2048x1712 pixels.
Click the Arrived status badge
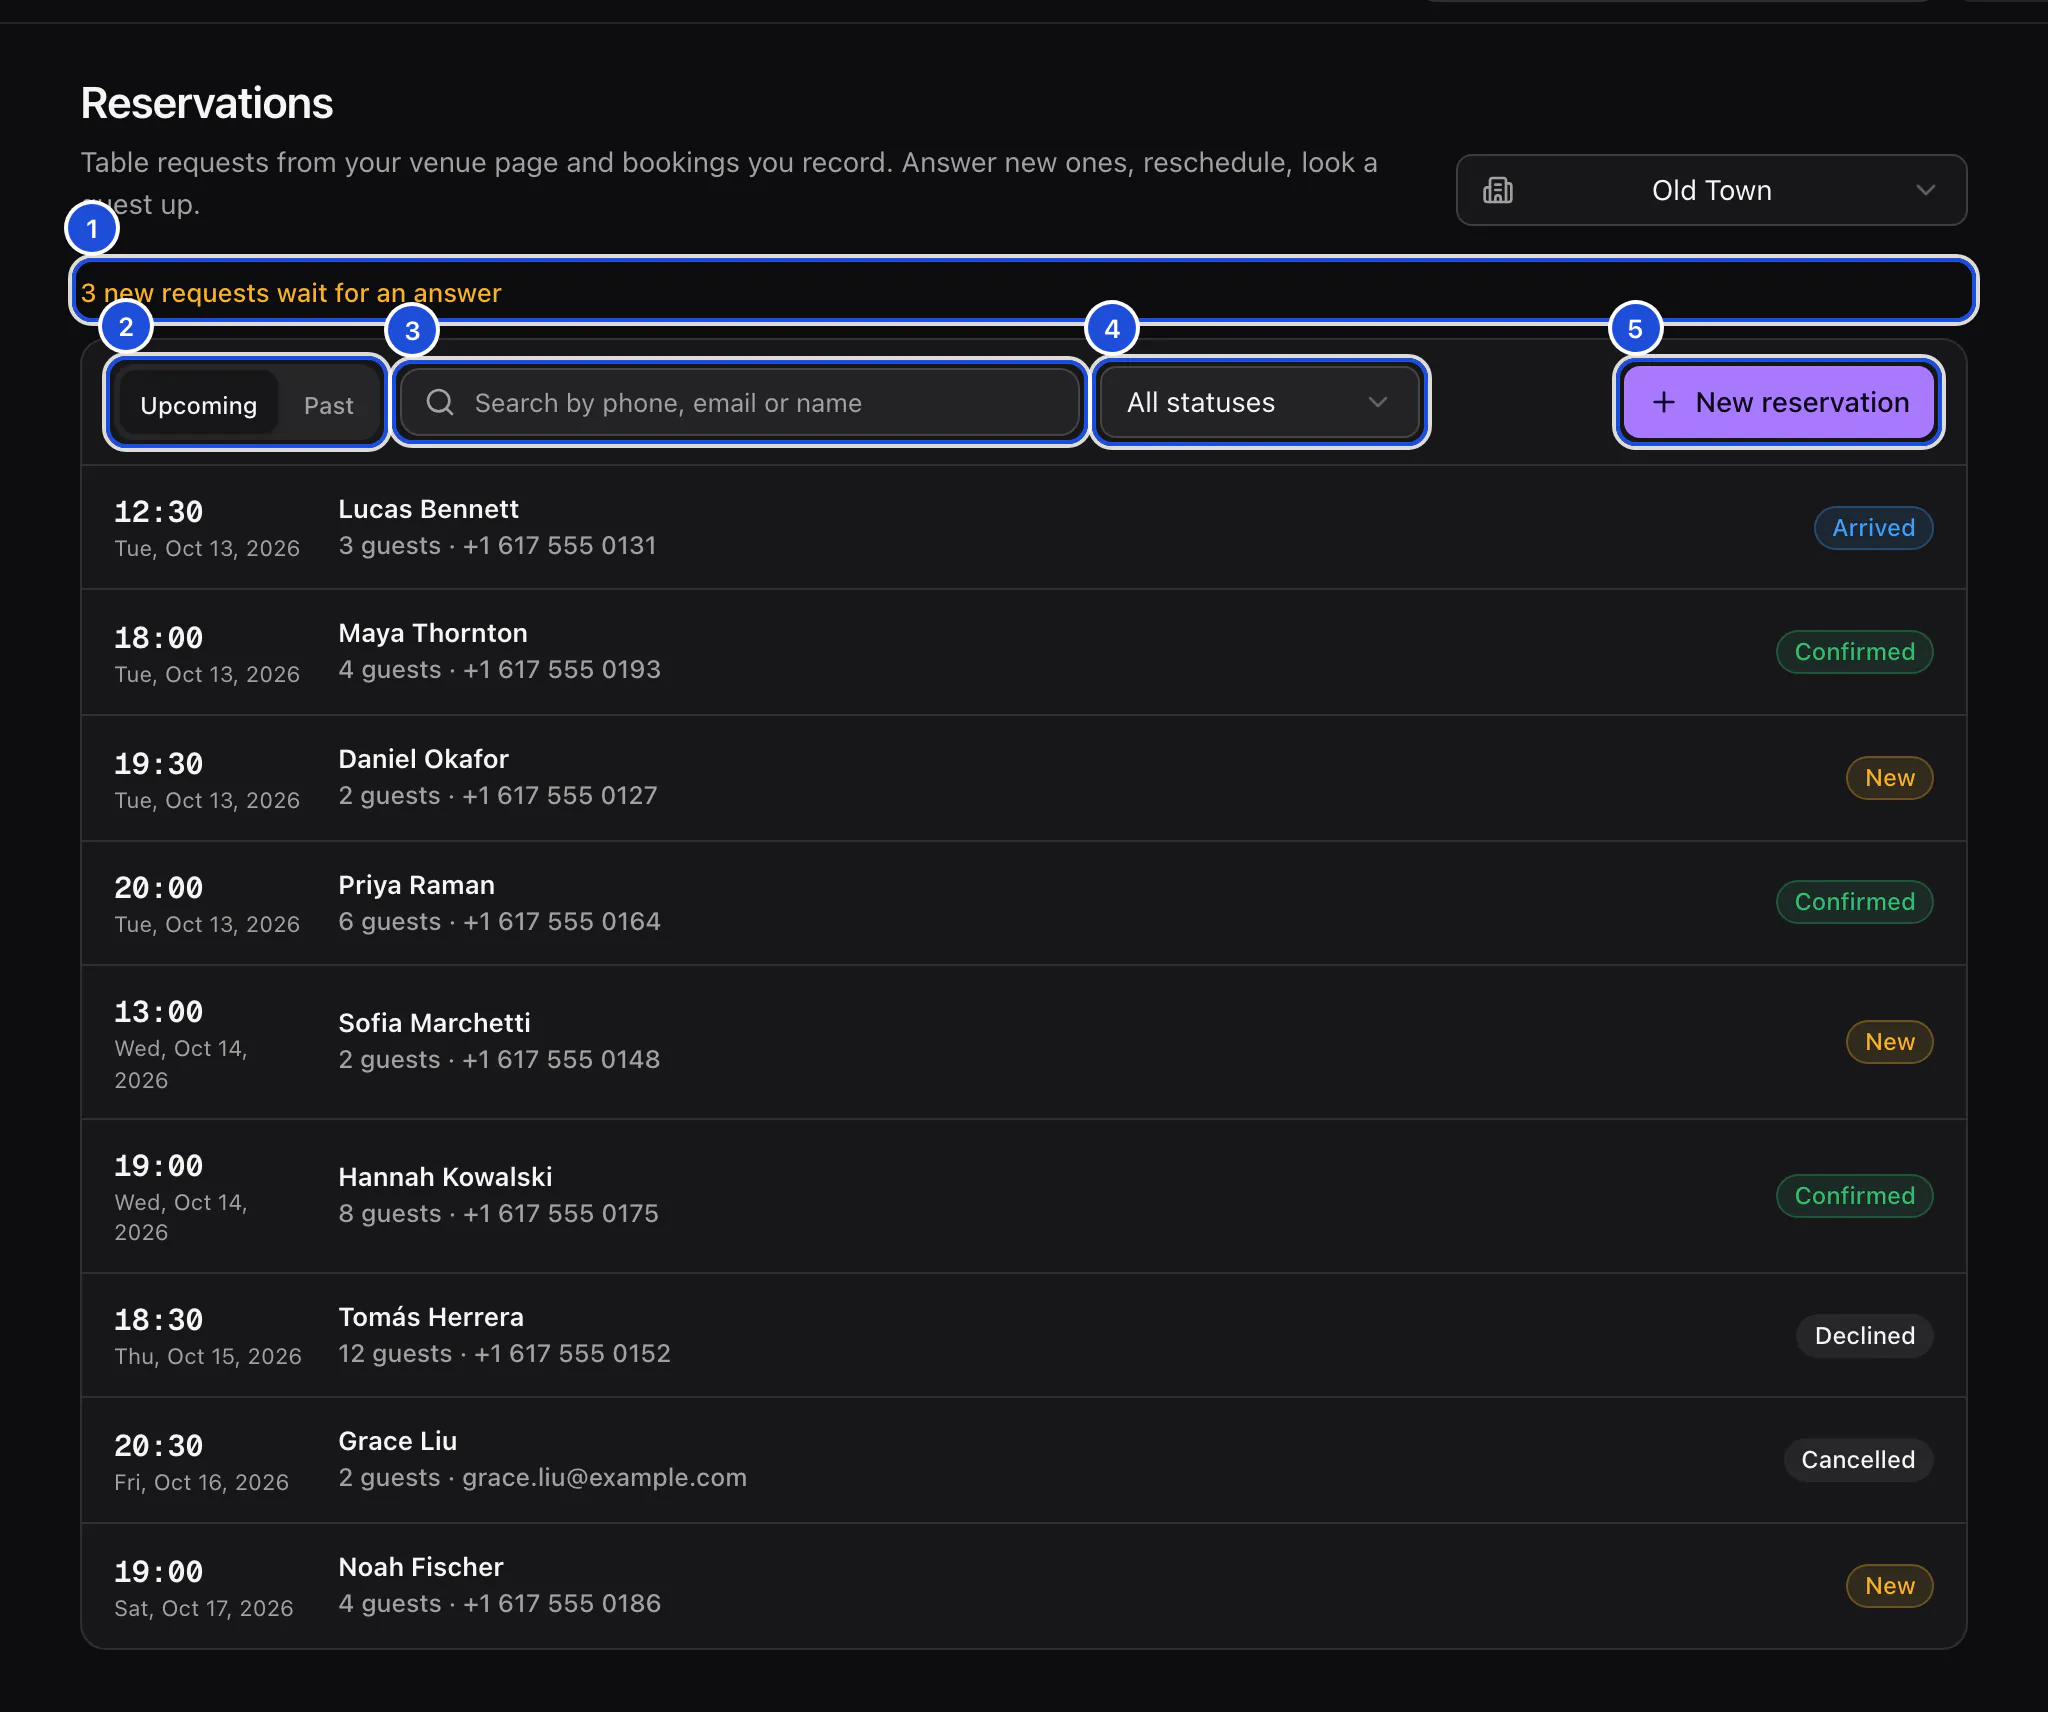pyautogui.click(x=1873, y=528)
